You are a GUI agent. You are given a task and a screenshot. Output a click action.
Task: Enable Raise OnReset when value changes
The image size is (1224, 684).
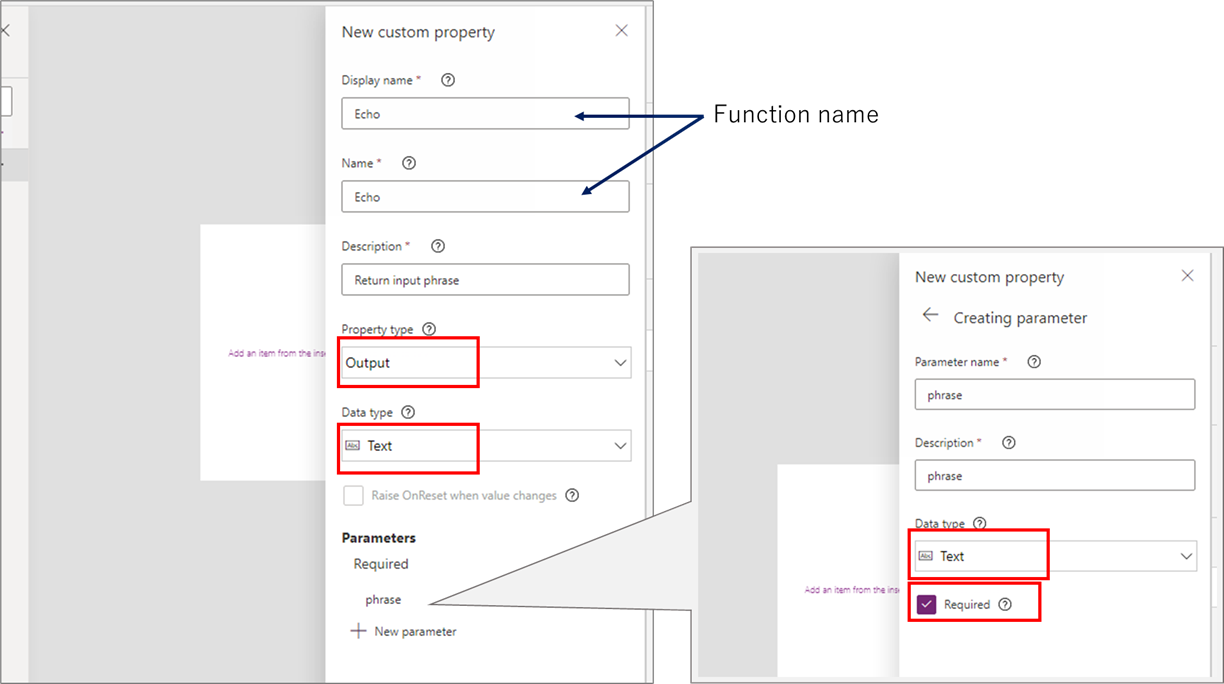click(x=353, y=495)
